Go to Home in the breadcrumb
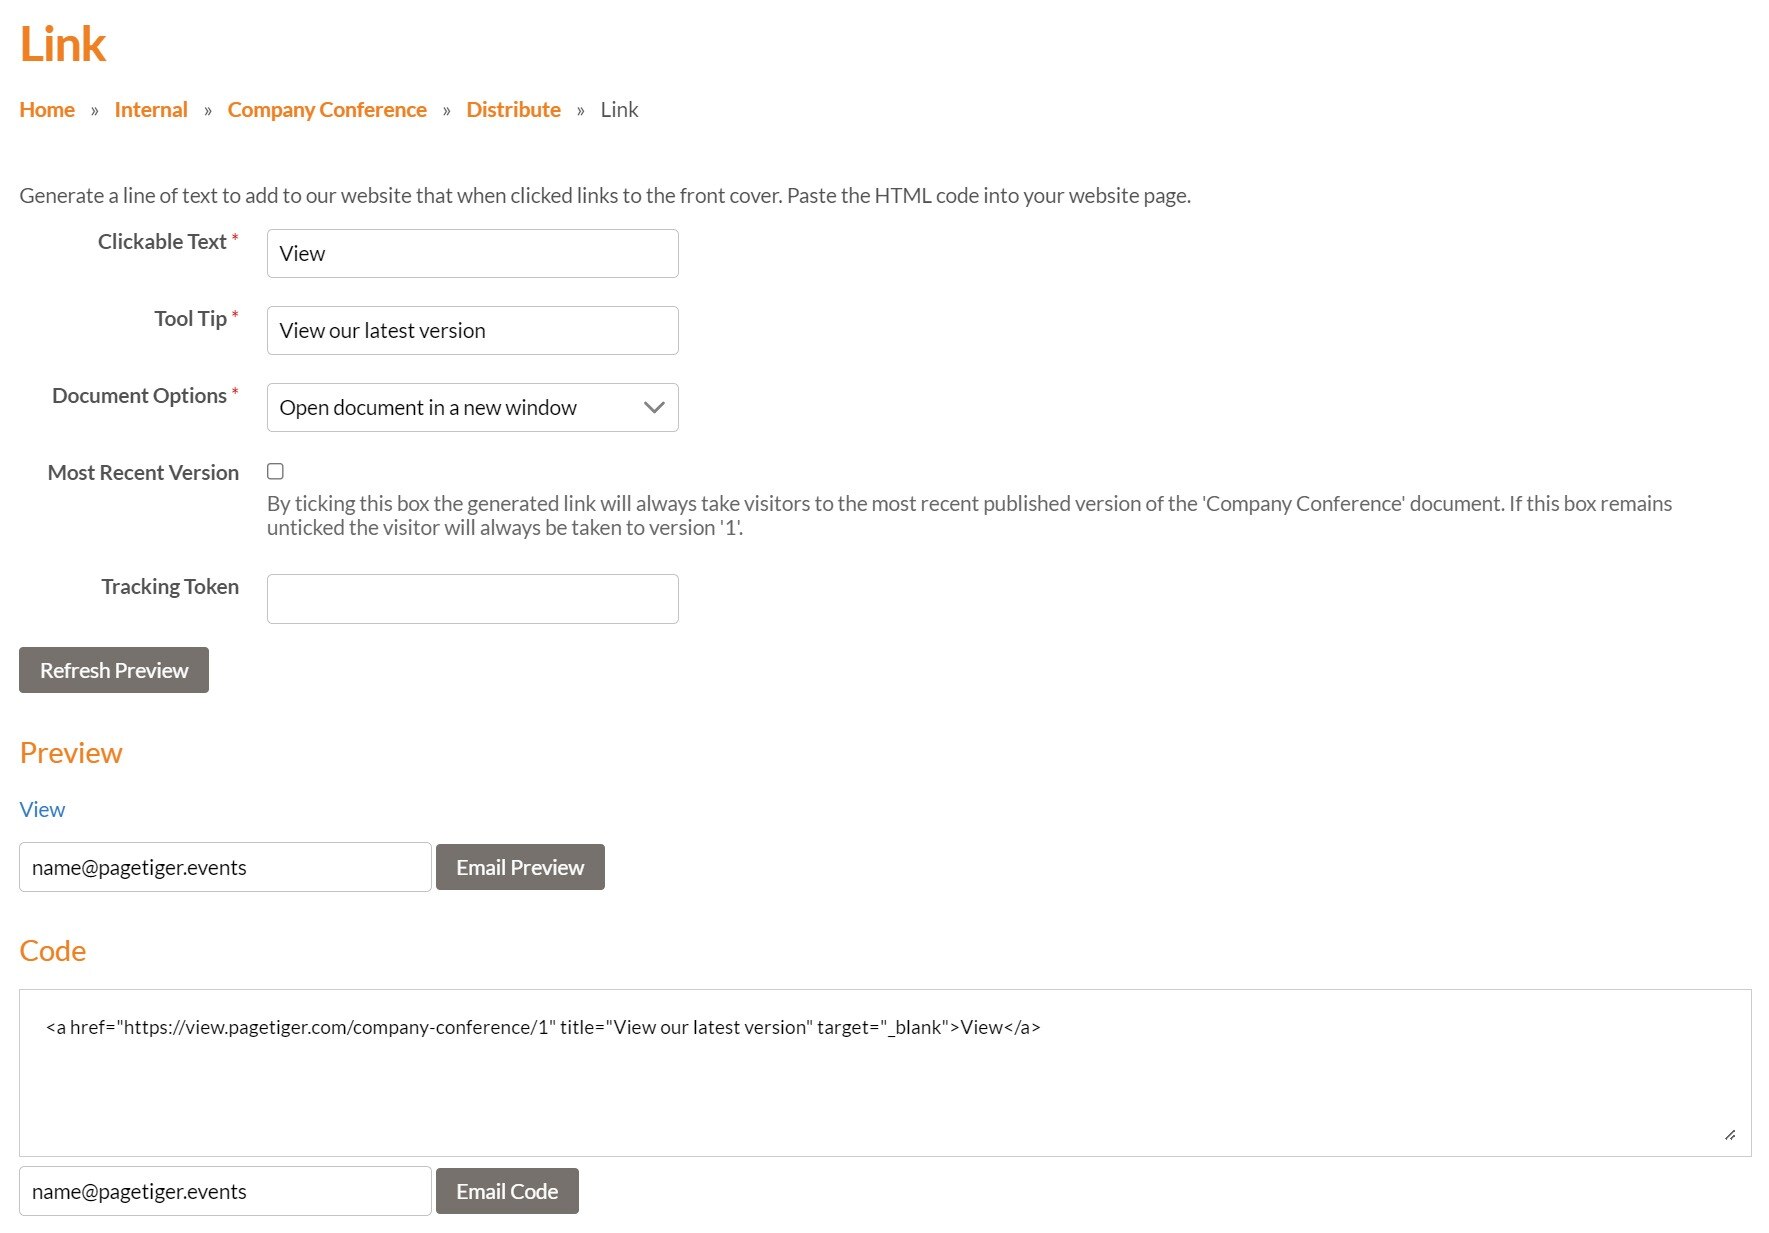Viewport: 1769px width, 1233px height. (47, 110)
